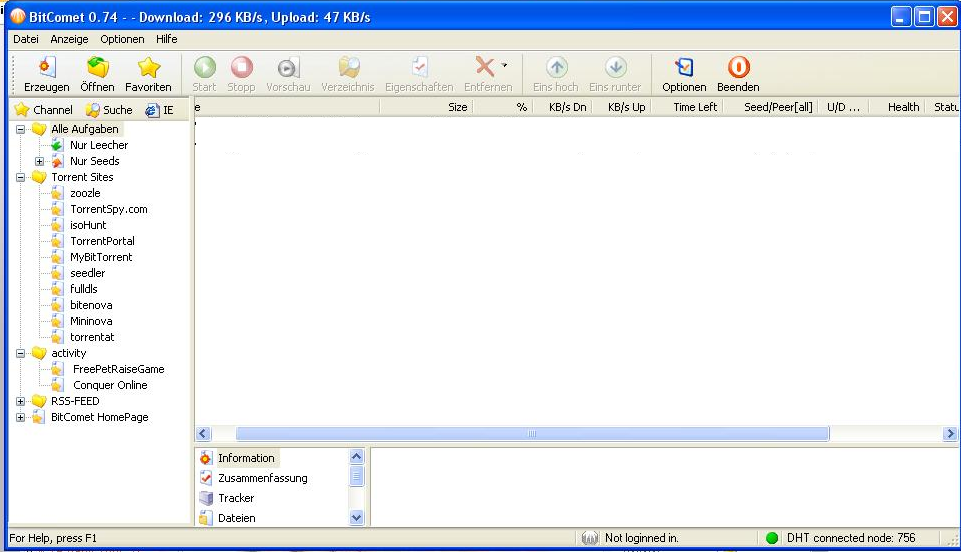Image resolution: width=961 pixels, height=552 pixels.
Task: Open the isoHunt entry
Action: click(88, 225)
